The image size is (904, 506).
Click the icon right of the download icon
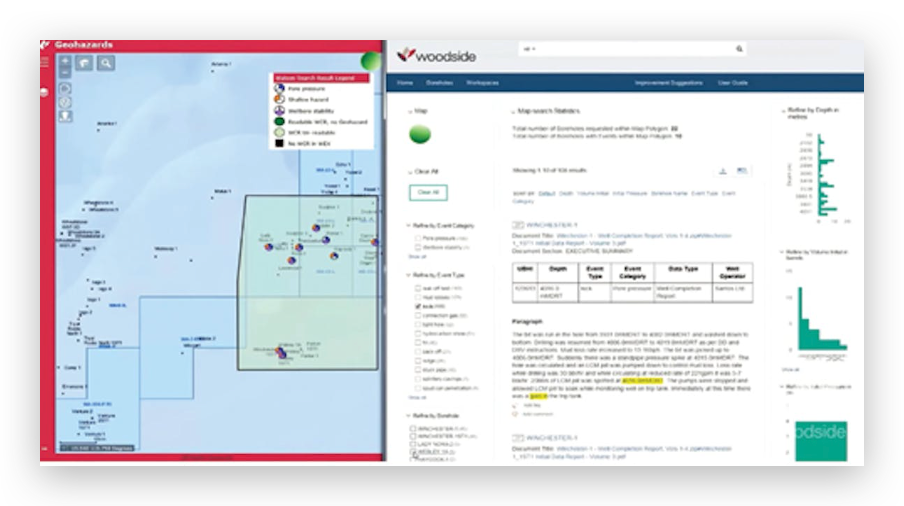pos(742,171)
